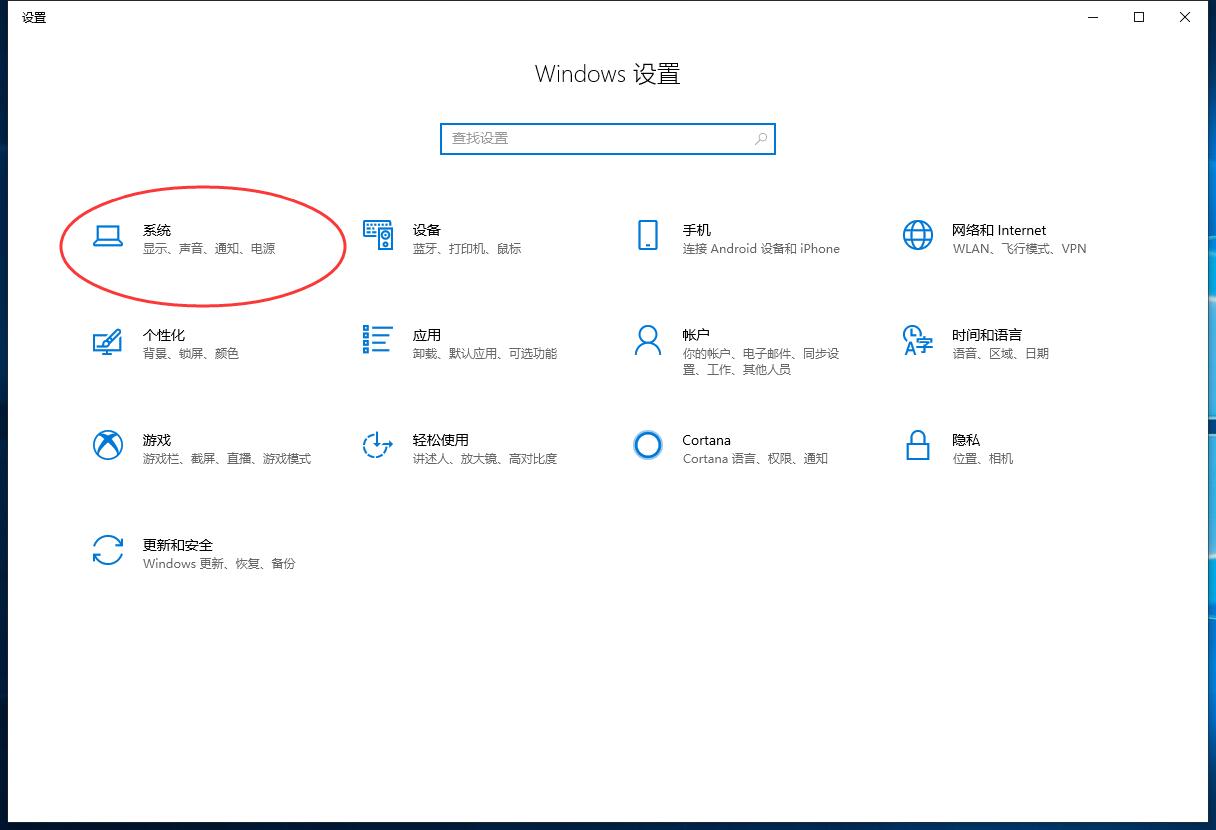
Task: Click the 语音、区域、日期 description
Action: pyautogui.click(x=1001, y=354)
